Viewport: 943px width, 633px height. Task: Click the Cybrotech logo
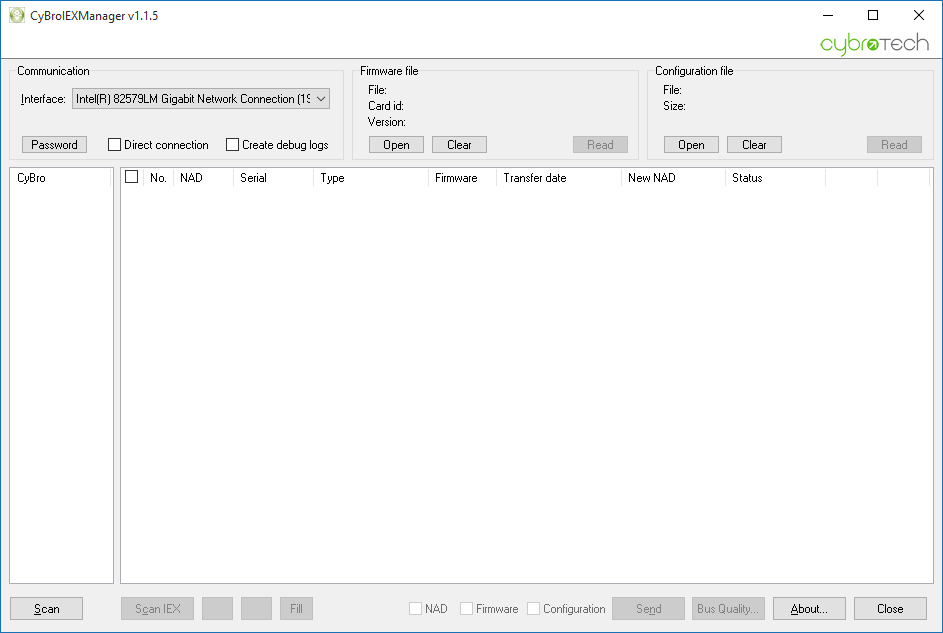[x=874, y=45]
